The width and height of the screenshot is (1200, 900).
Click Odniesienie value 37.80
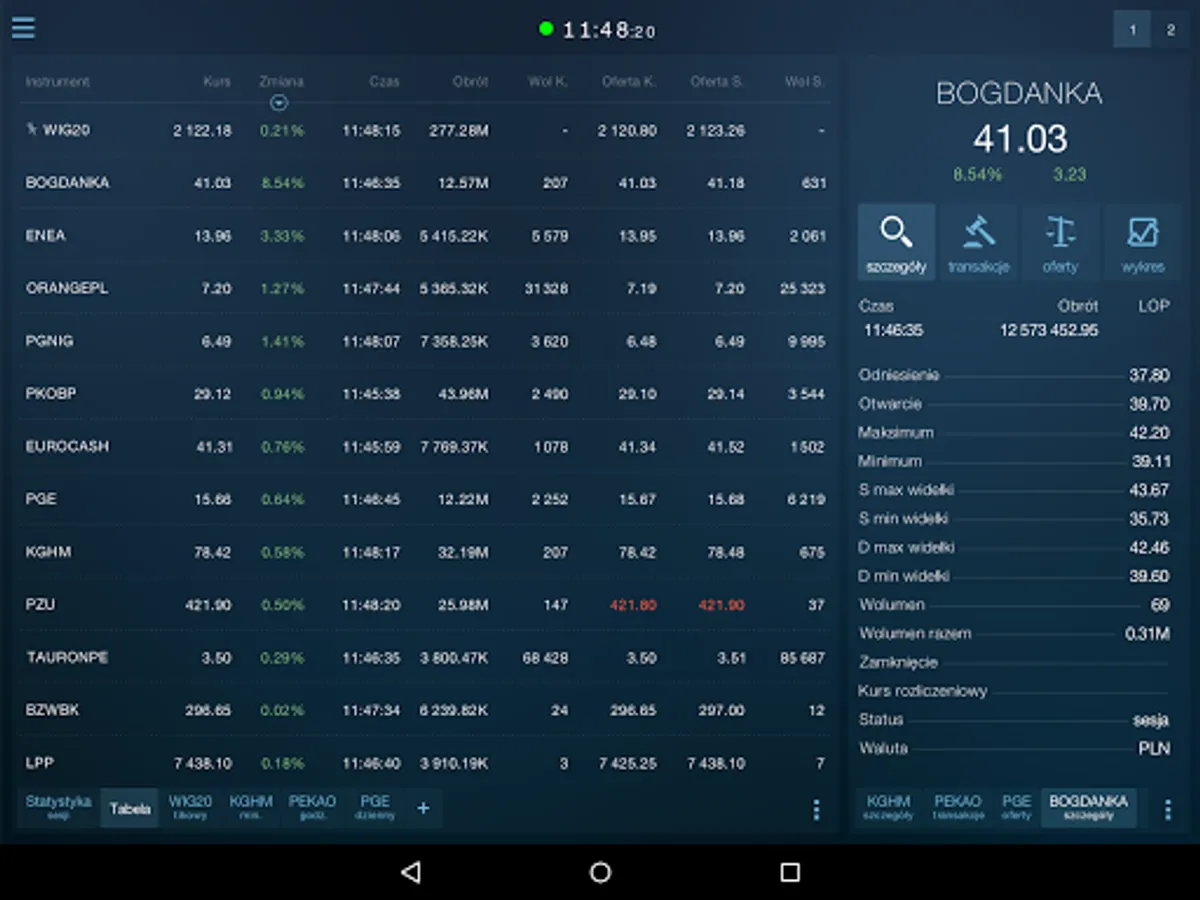coord(1149,375)
